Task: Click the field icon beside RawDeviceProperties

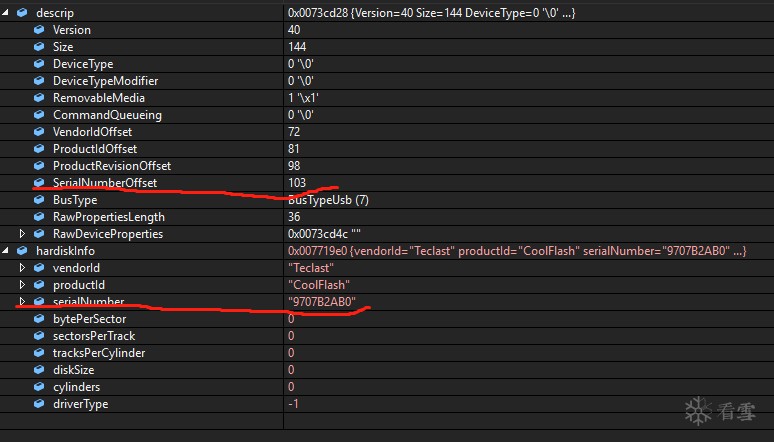Action: point(39,234)
